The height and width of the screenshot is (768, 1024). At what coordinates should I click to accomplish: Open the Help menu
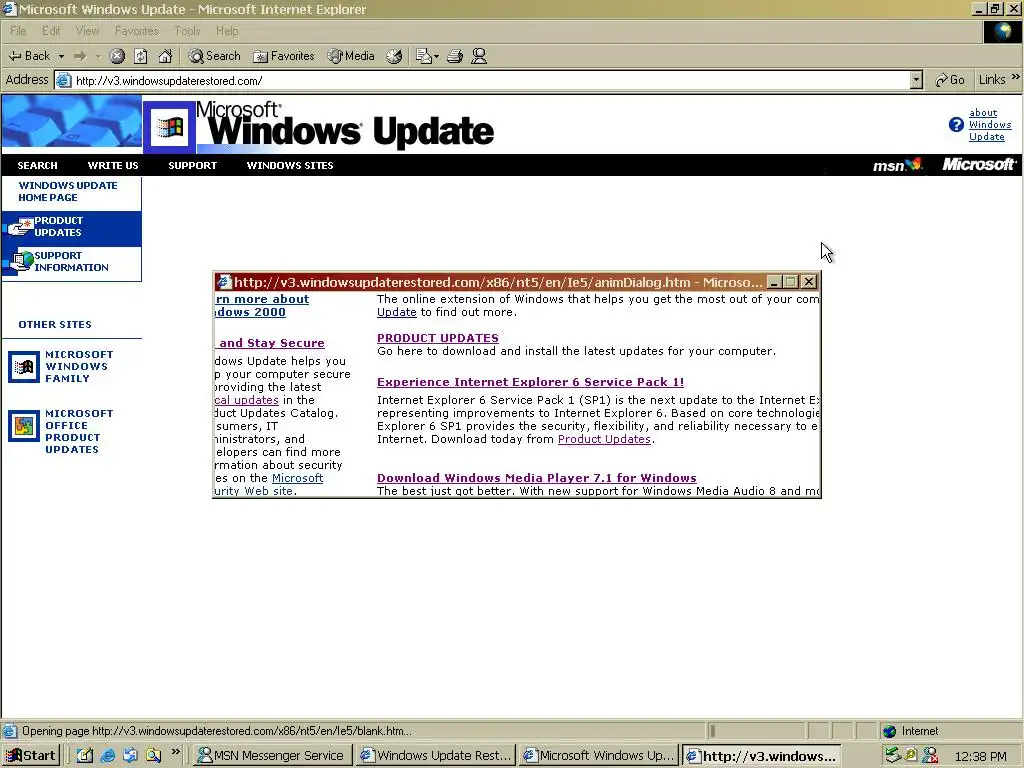click(x=227, y=31)
